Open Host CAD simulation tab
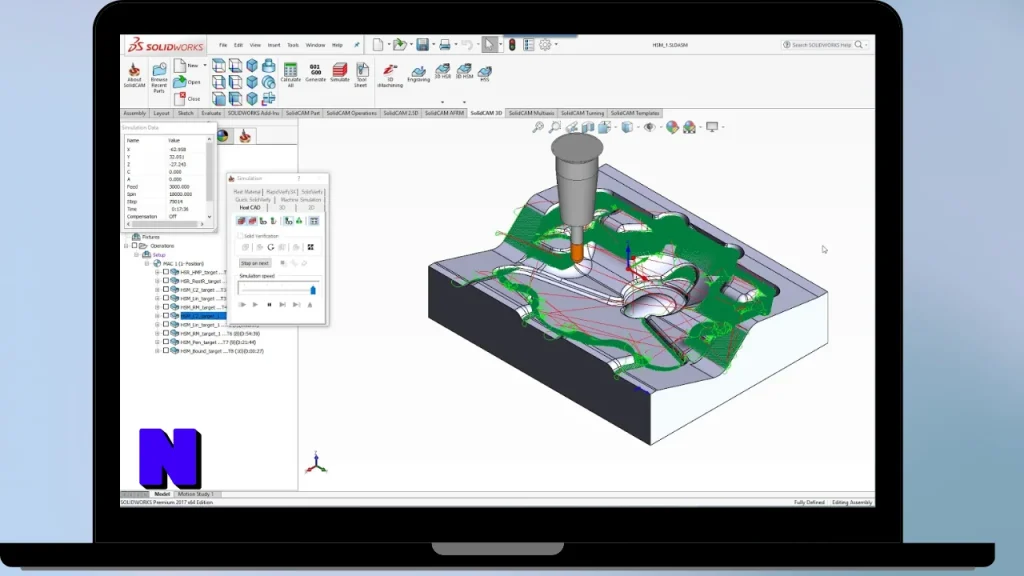This screenshot has height=576, width=1024. [249, 208]
